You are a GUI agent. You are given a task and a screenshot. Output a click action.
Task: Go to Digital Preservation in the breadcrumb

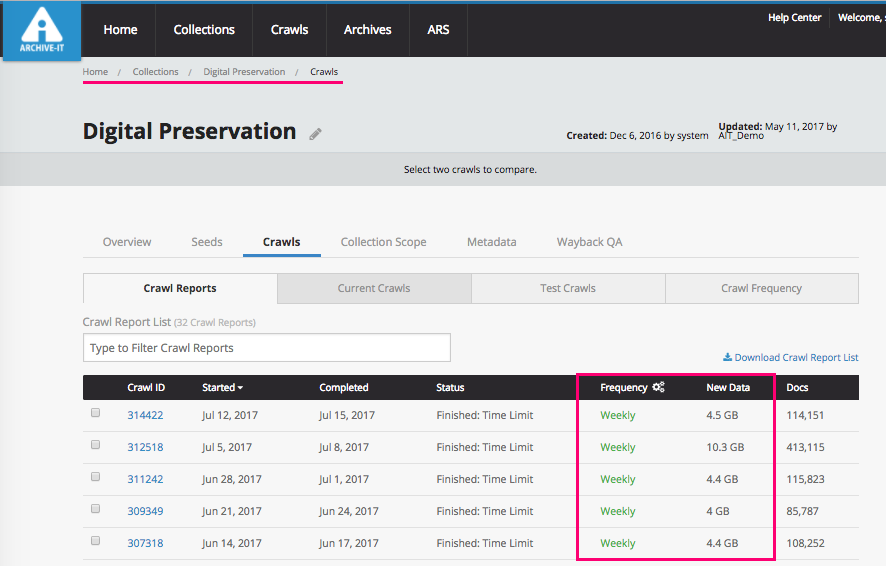pos(244,72)
